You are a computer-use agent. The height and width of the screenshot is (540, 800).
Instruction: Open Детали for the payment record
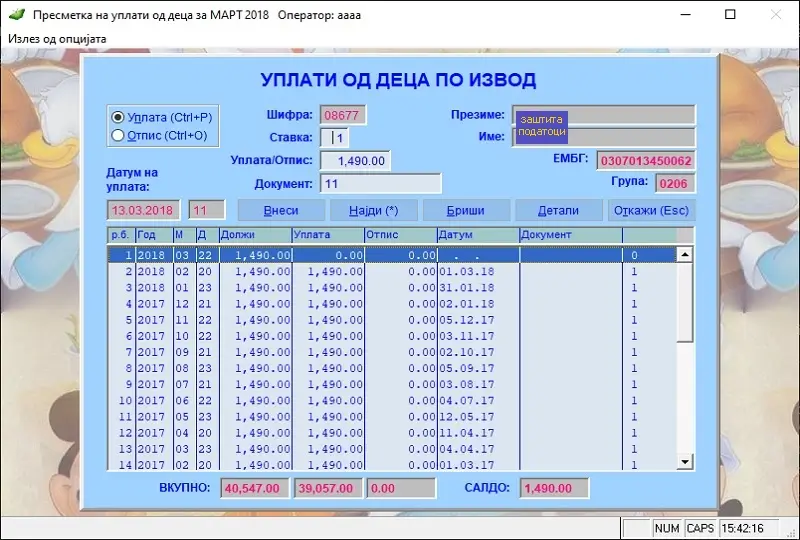pos(558,211)
